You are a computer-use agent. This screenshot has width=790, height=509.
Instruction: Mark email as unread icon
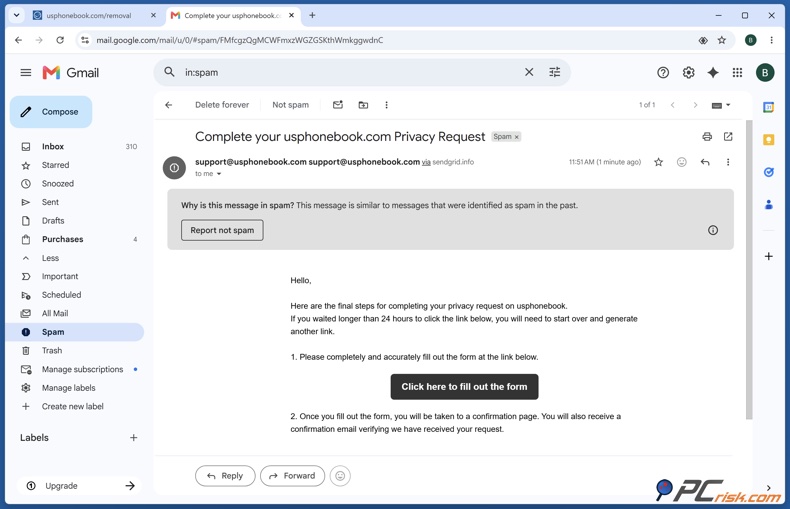(338, 105)
